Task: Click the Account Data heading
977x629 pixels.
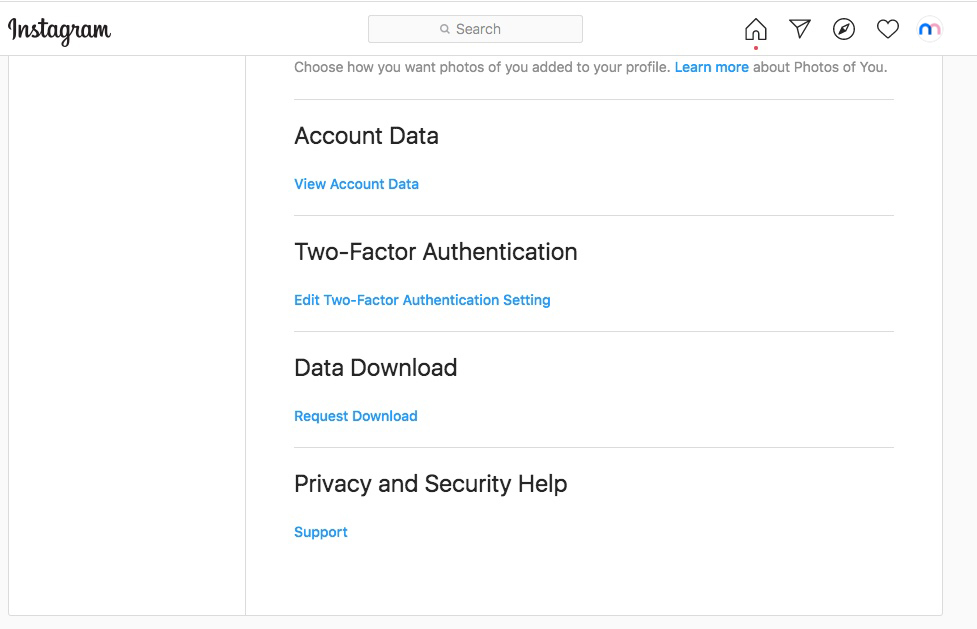Action: click(x=366, y=136)
